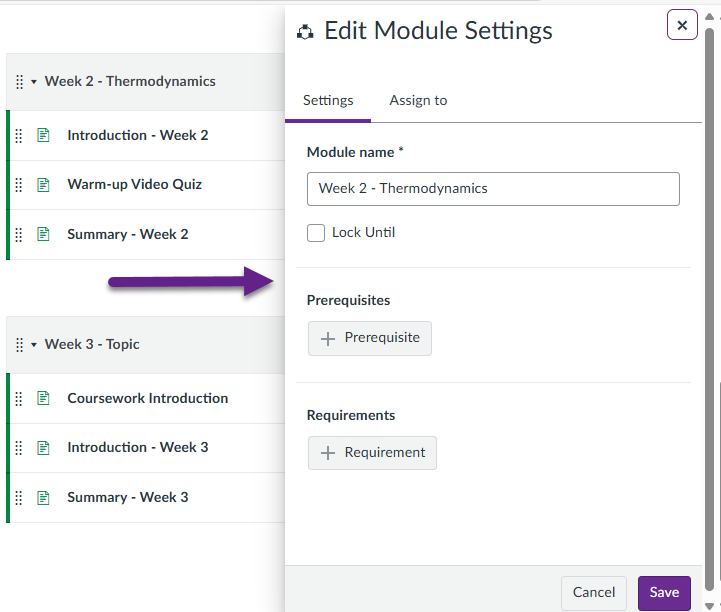Screen dimensions: 721x612
Task: Open Summary - Week 2 page
Action: [127, 234]
